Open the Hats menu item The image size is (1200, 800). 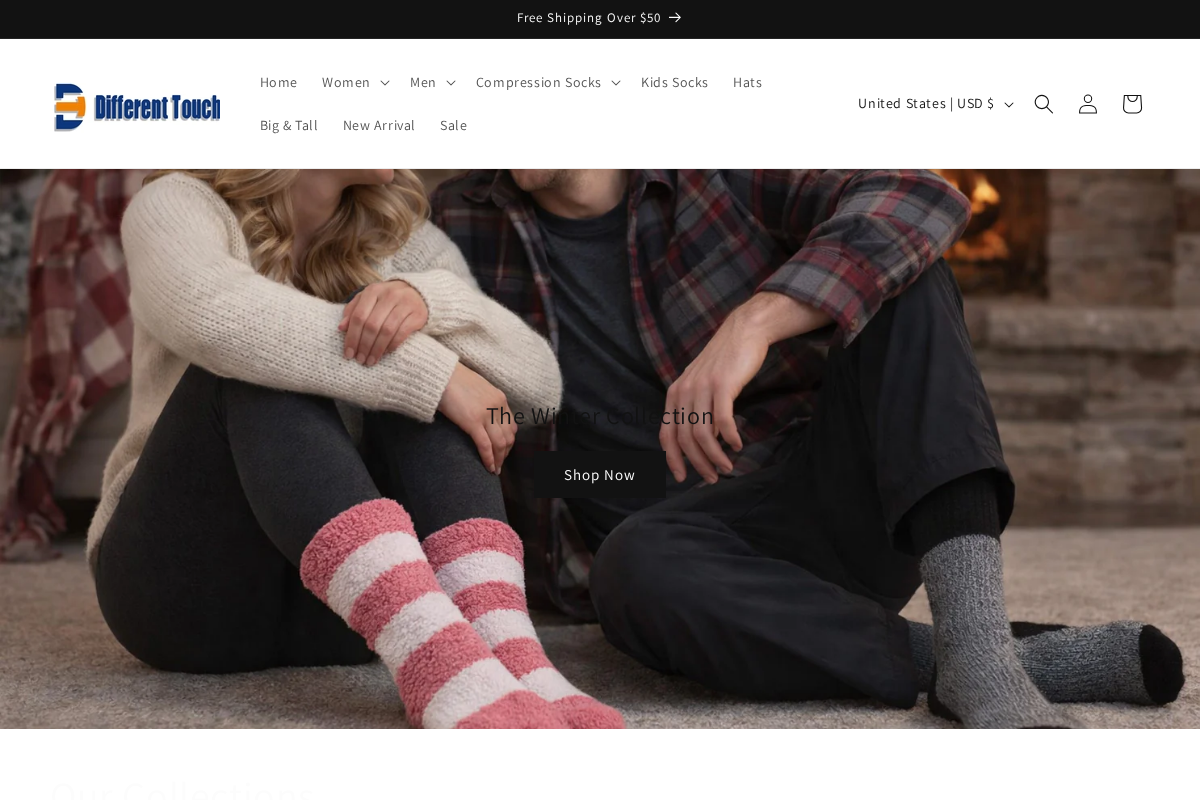[747, 82]
